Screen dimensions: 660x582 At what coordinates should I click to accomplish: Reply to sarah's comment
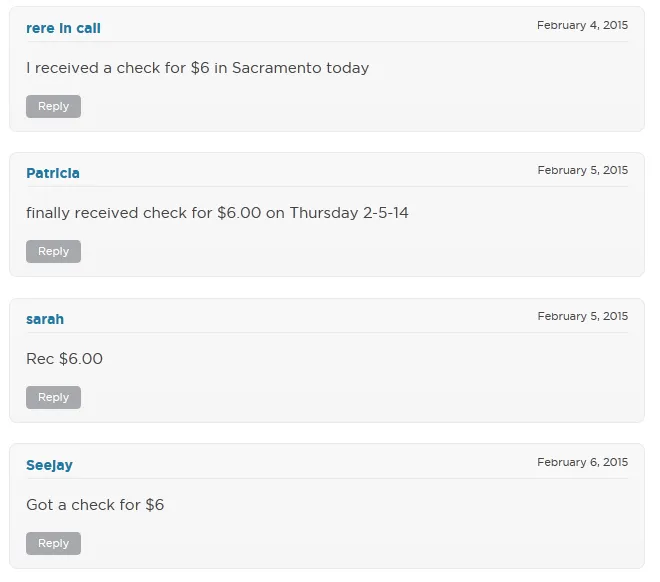click(53, 397)
